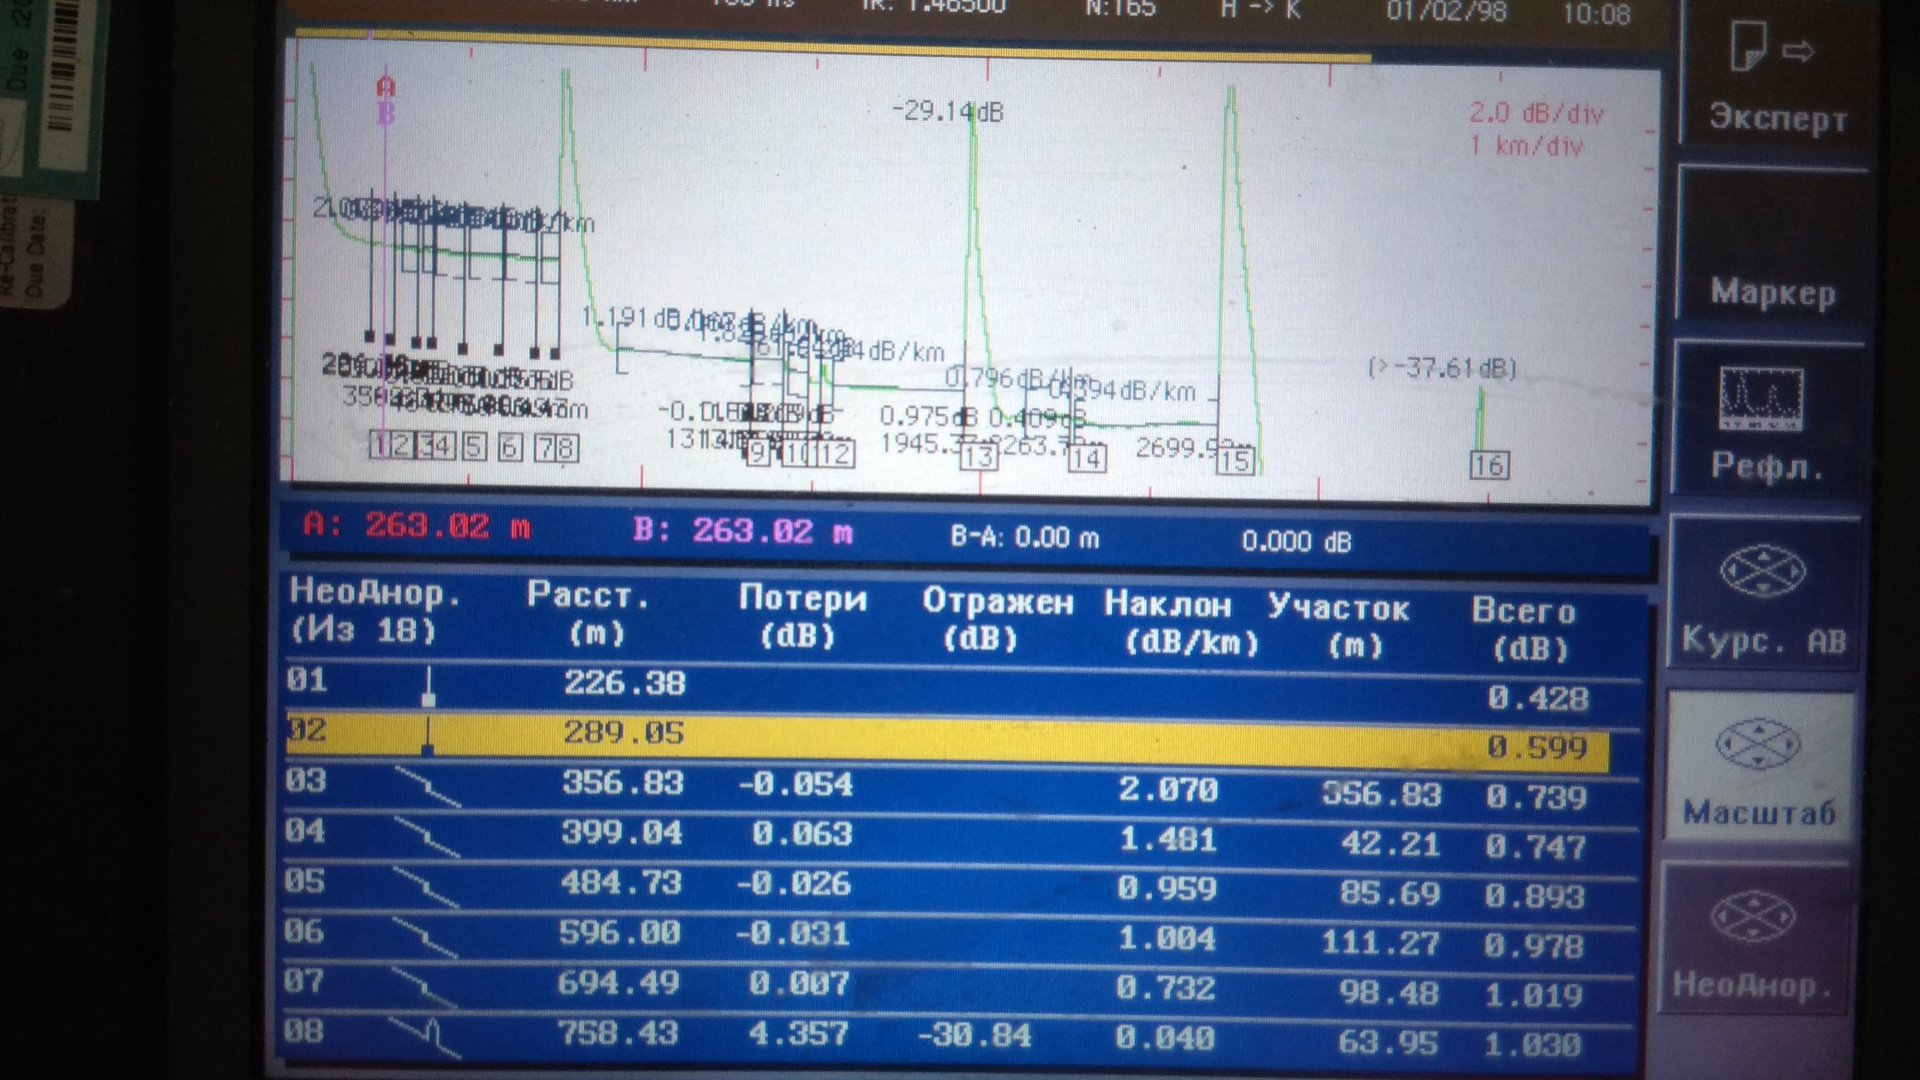Activate the Масштаб zoom arrows icon
Image resolution: width=1920 pixels, height=1080 pixels.
point(1757,745)
